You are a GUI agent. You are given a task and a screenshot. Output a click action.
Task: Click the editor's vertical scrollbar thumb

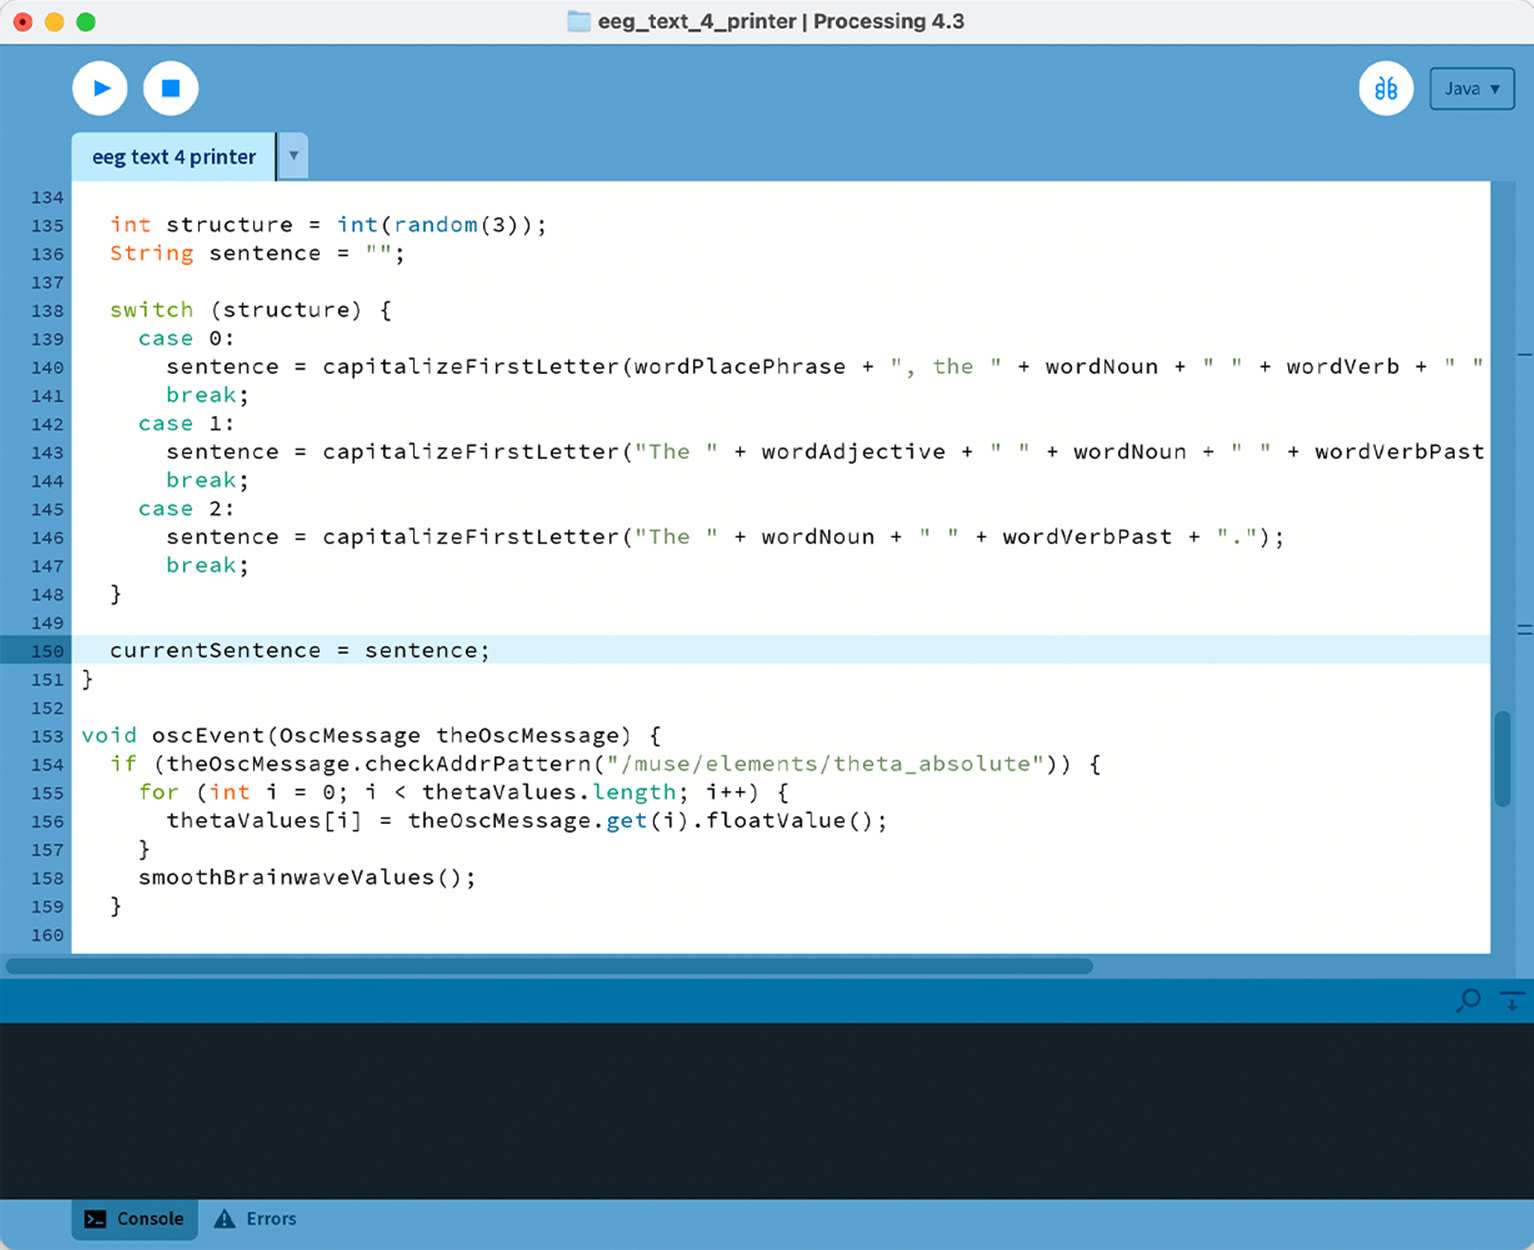pyautogui.click(x=1502, y=758)
